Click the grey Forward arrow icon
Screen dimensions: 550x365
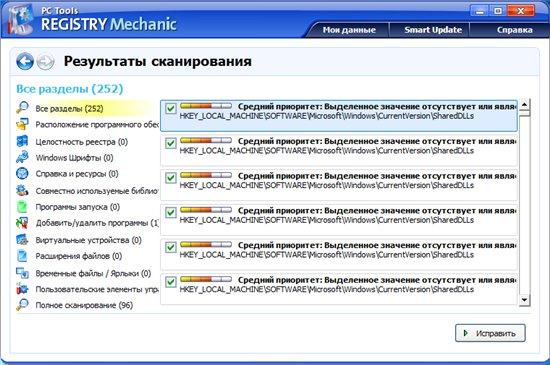[46, 62]
